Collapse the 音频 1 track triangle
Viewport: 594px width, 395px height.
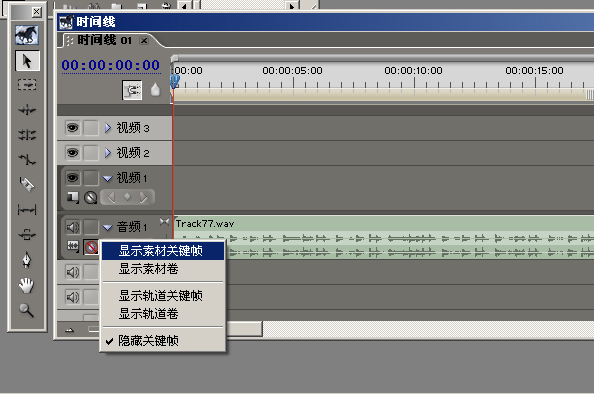pos(108,227)
